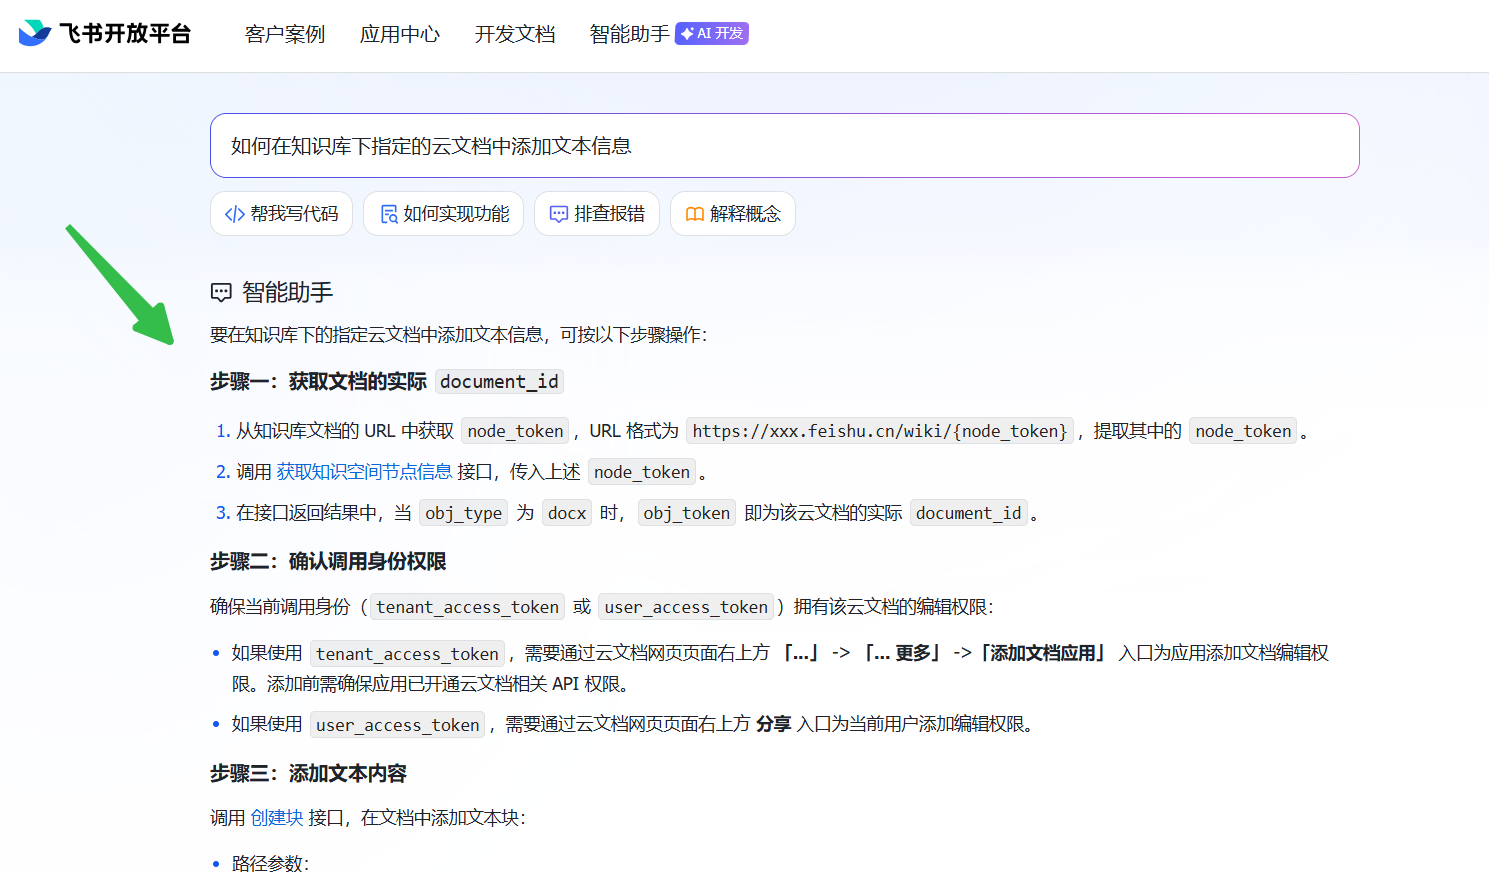This screenshot has height=872, width=1489.
Task: Click the Feishu bird logo icon
Action: point(35,33)
